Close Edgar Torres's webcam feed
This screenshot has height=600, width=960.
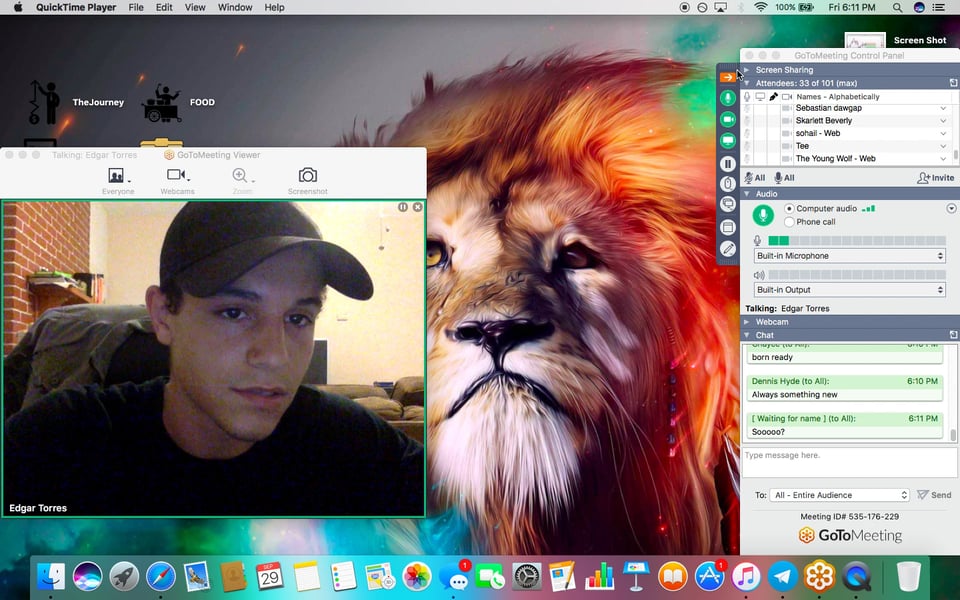(418, 208)
